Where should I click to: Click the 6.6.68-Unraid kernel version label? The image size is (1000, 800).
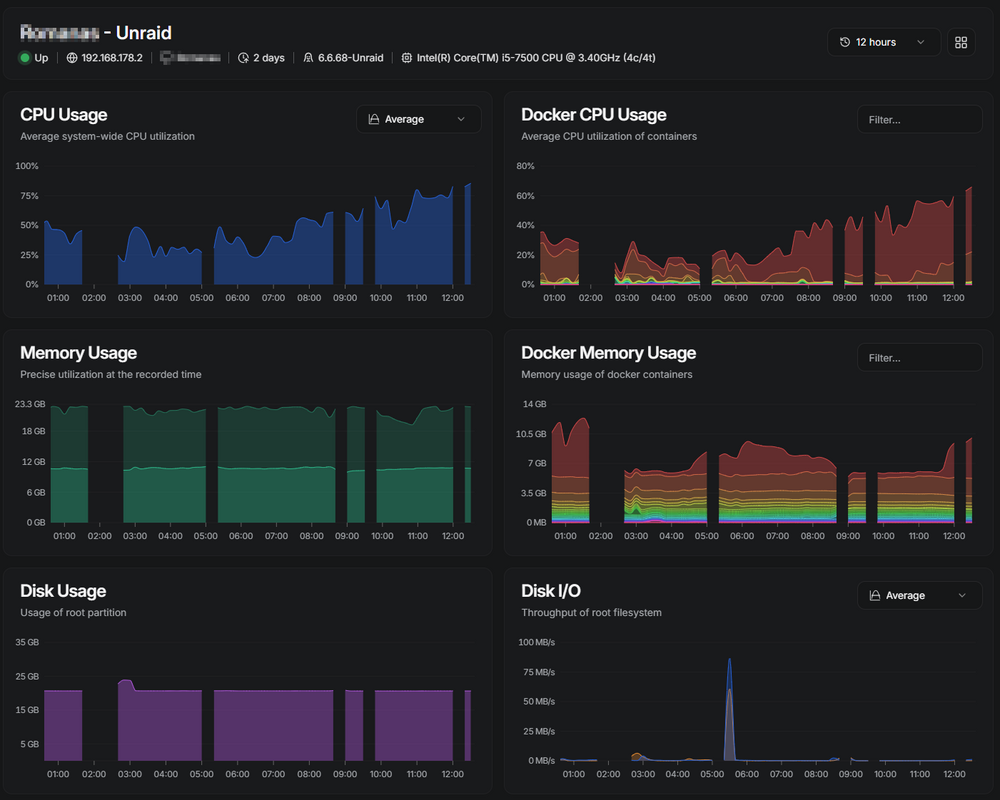coord(351,58)
